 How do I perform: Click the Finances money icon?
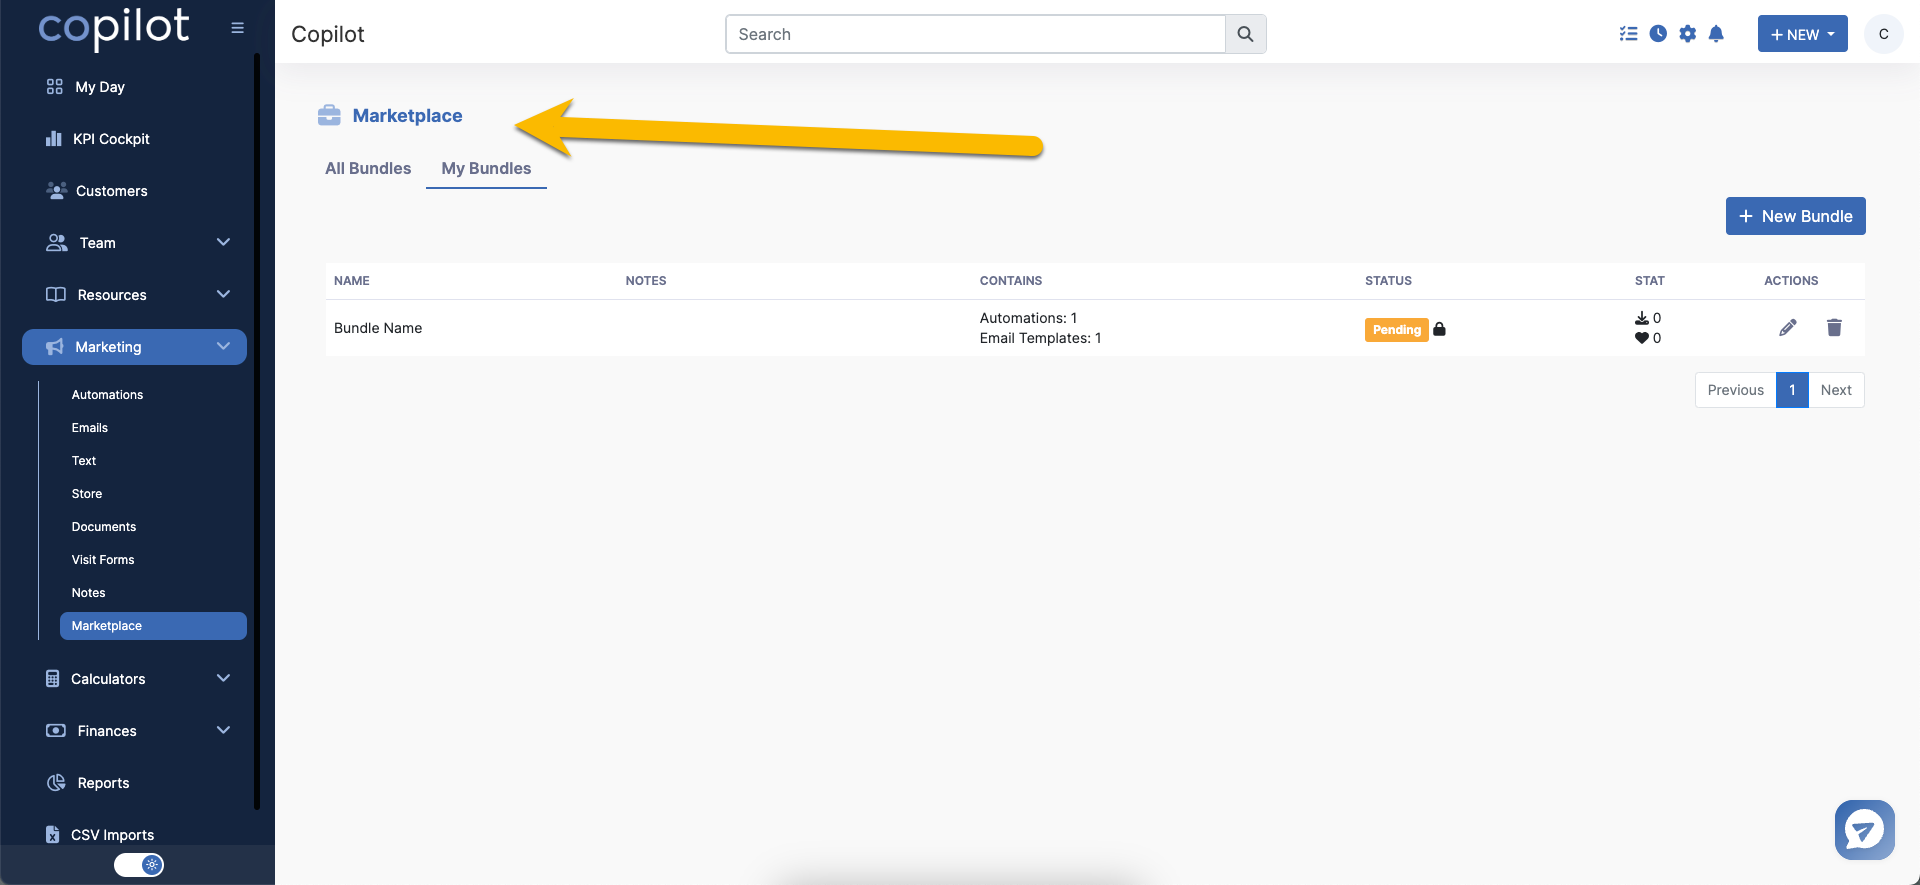[x=56, y=731]
